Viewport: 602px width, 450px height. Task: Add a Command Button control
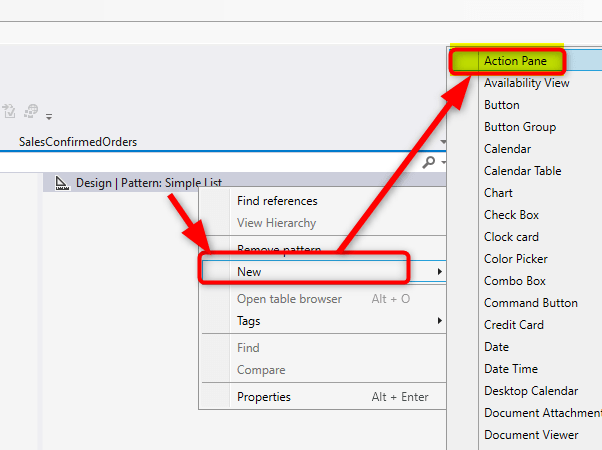[x=531, y=303]
